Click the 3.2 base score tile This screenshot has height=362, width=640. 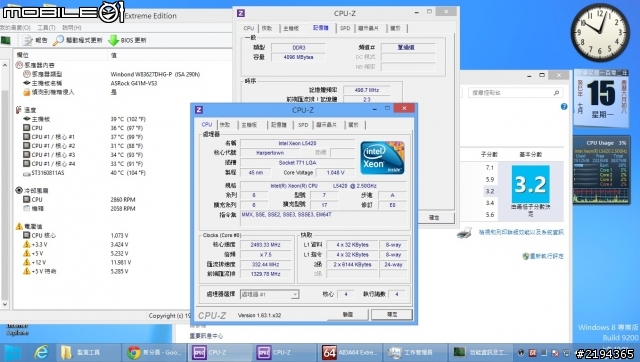530,184
